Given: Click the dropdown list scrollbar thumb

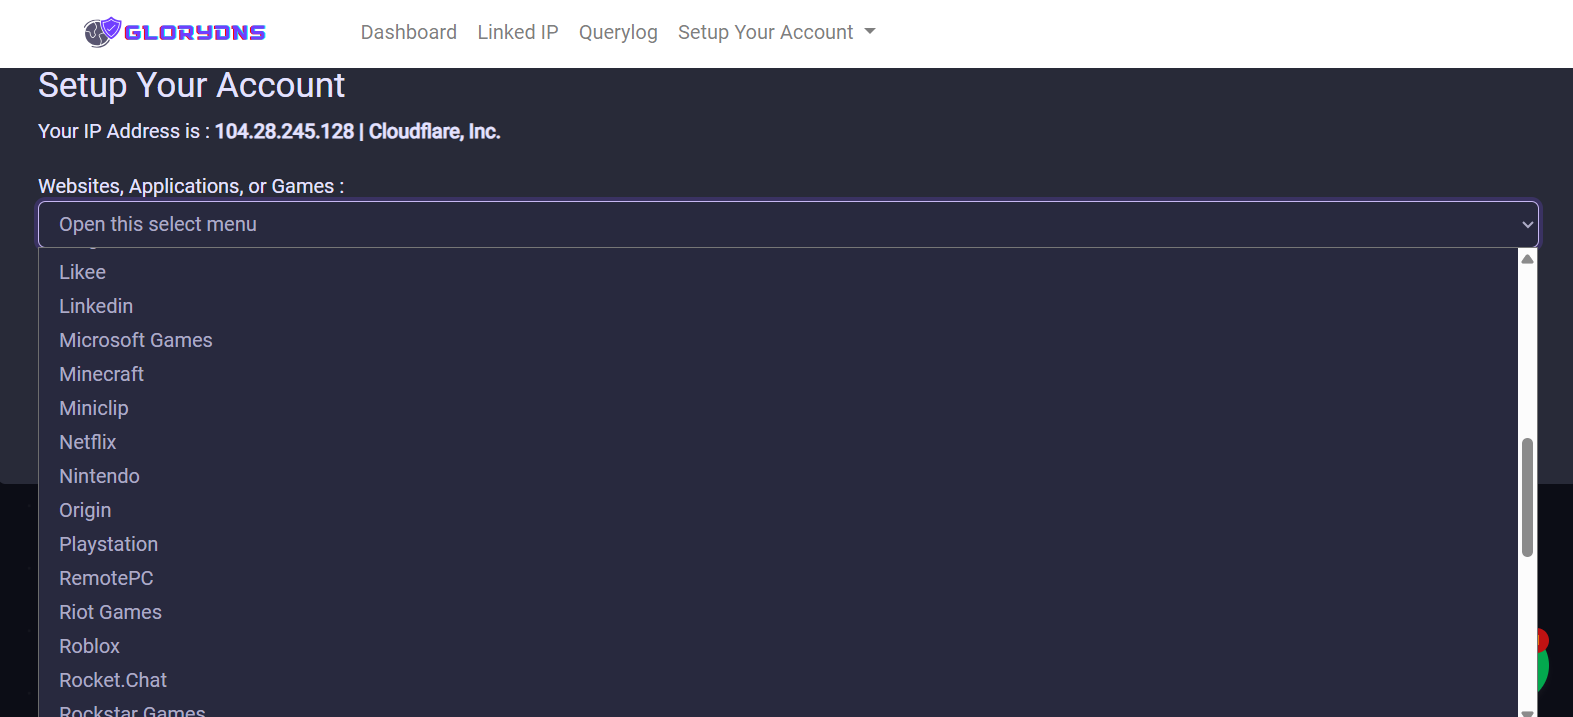Looking at the screenshot, I should point(1527,497).
